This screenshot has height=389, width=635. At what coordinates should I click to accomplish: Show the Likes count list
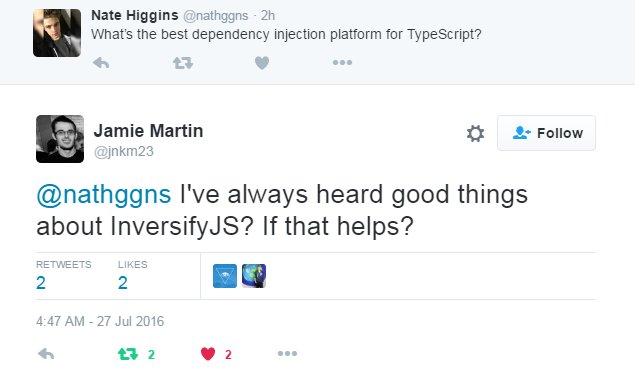(132, 276)
